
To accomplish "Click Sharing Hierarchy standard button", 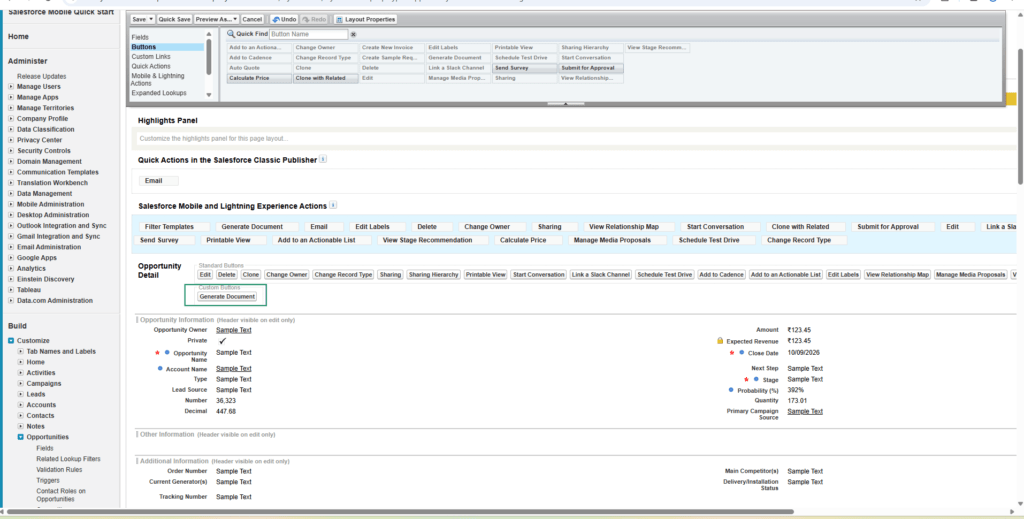I will pos(434,275).
